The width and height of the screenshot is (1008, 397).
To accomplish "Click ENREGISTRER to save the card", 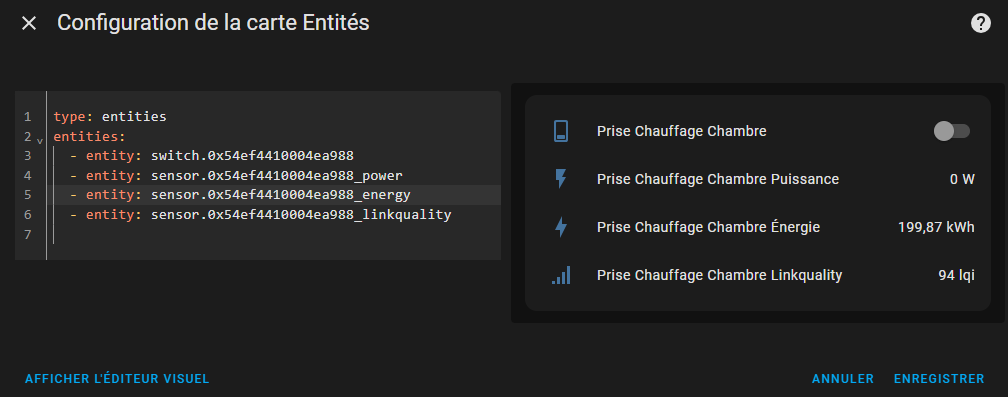I will click(939, 379).
